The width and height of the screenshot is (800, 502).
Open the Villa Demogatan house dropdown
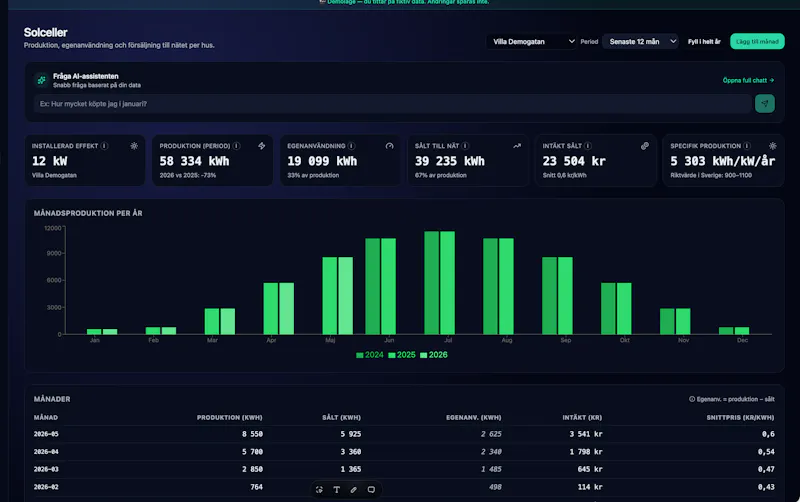pos(532,41)
